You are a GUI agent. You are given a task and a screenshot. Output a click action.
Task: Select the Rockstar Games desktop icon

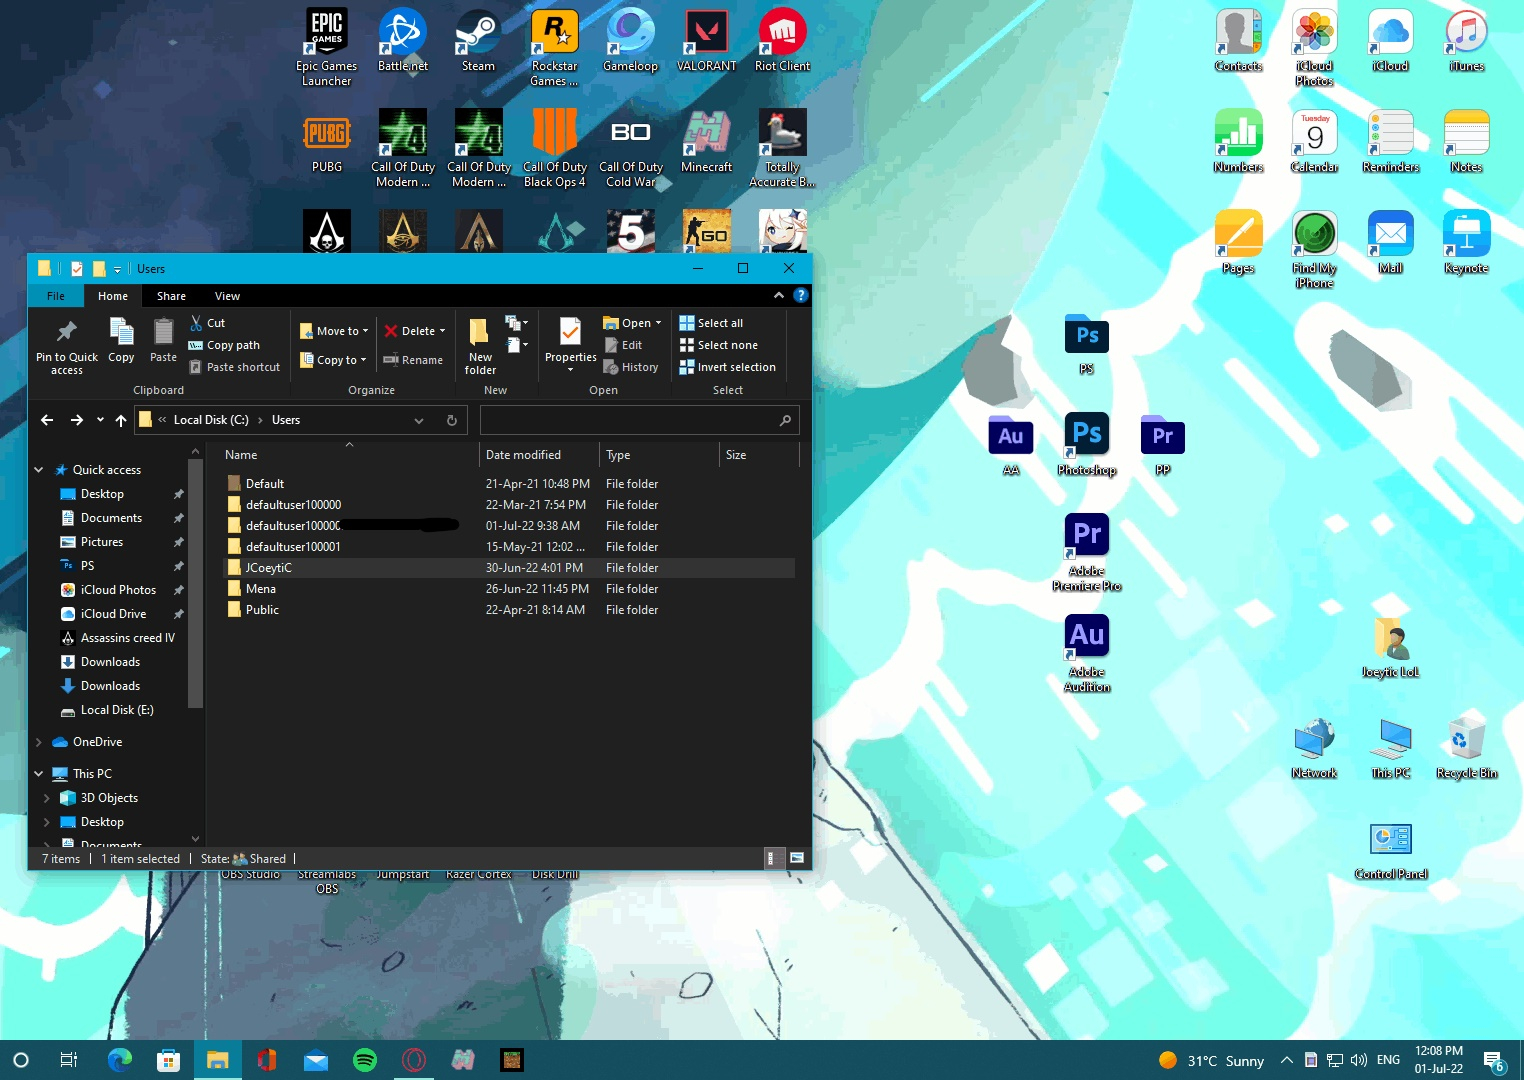[555, 47]
